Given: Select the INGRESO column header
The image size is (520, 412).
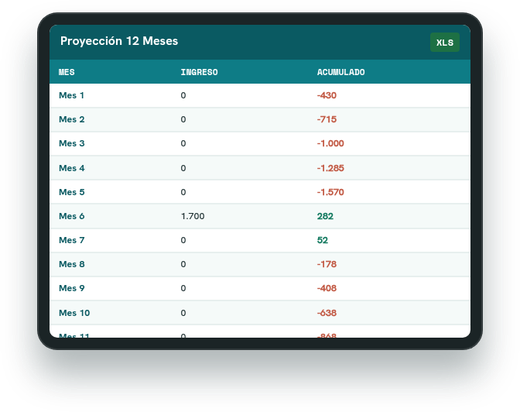Looking at the screenshot, I should coord(199,72).
